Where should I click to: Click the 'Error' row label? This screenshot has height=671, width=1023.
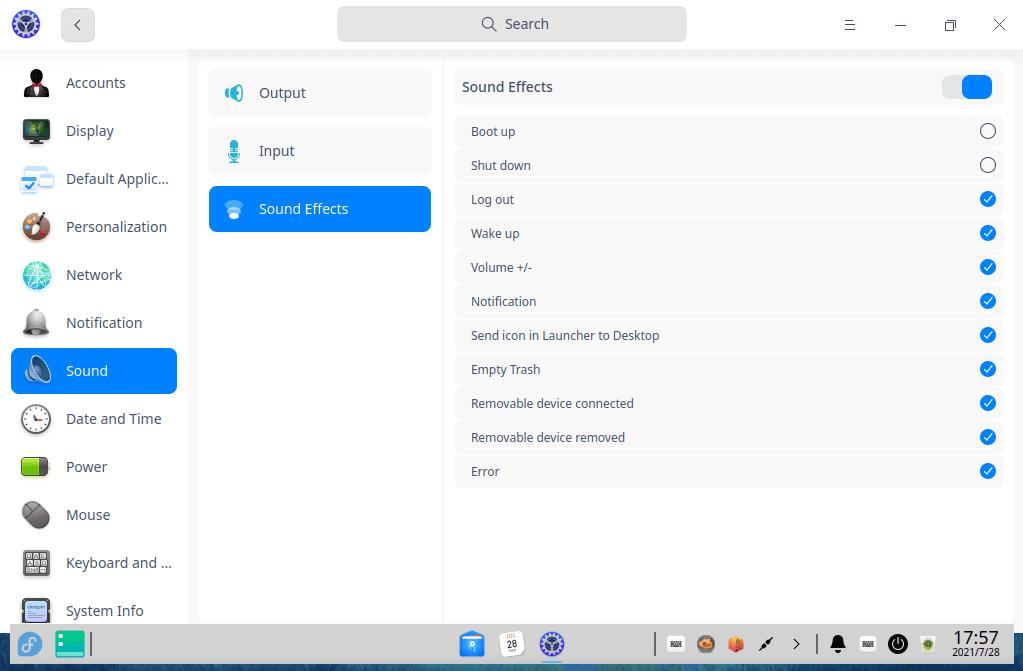pyautogui.click(x=485, y=471)
